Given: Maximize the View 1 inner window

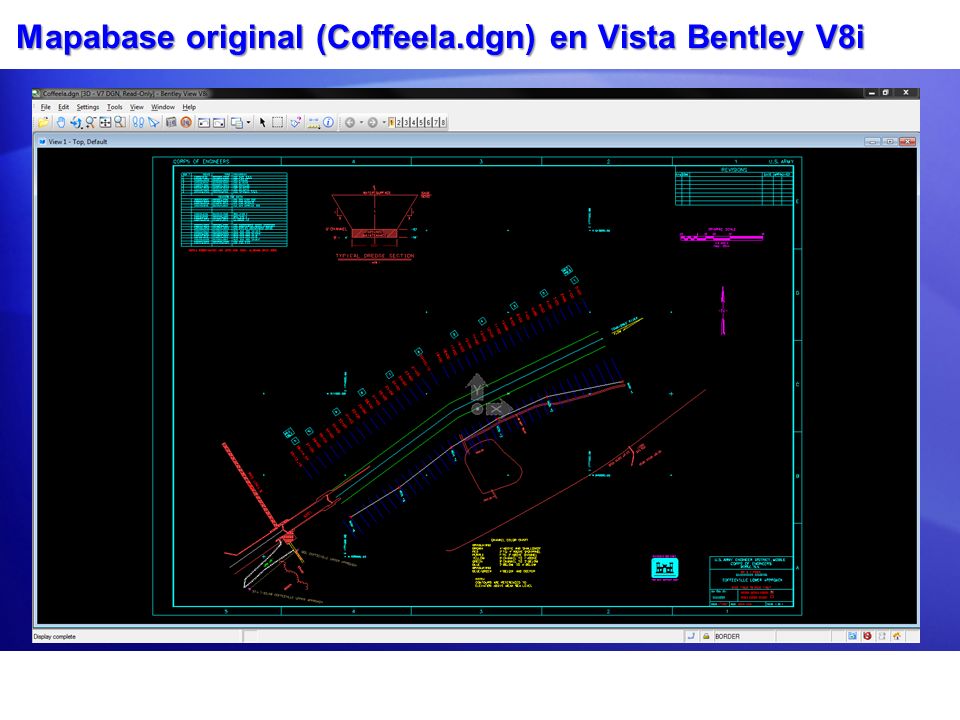Looking at the screenshot, I should 889,141.
